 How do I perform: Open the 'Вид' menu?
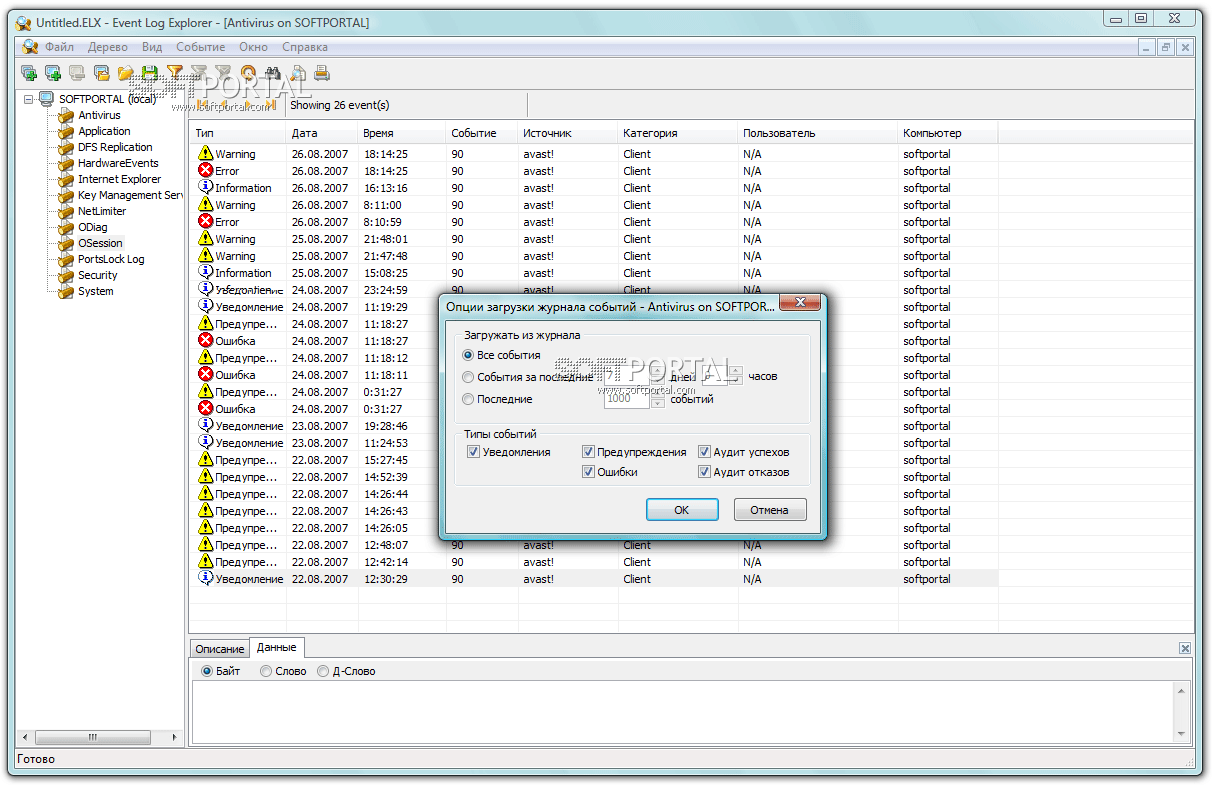coord(152,47)
